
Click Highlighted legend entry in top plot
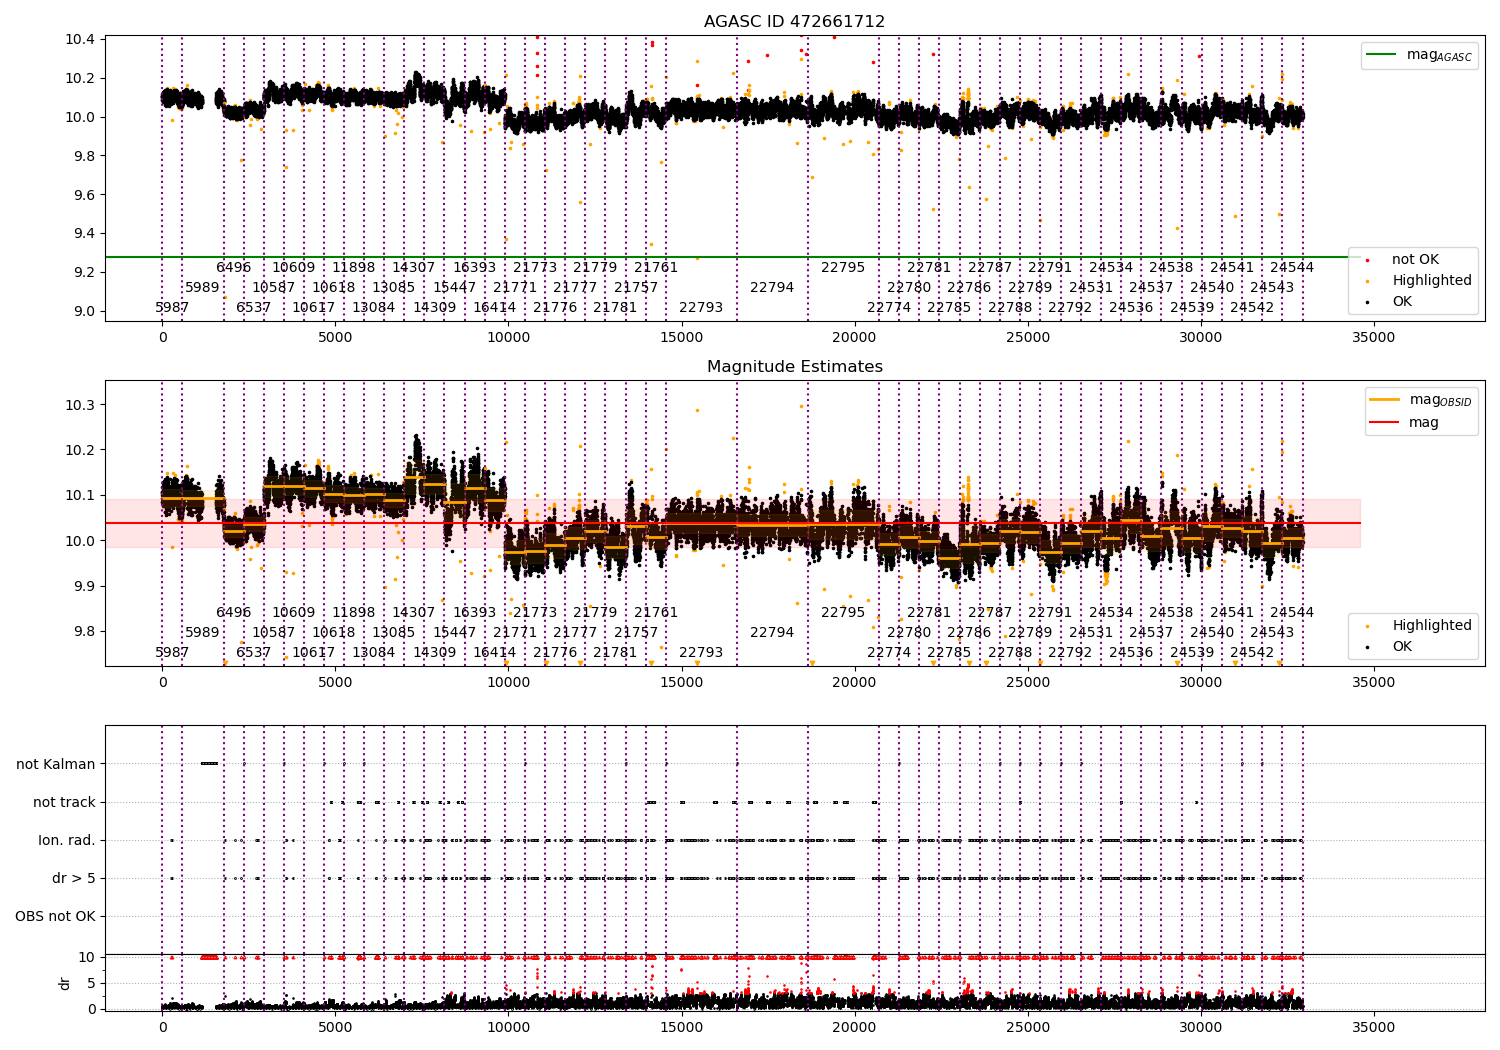click(1432, 280)
